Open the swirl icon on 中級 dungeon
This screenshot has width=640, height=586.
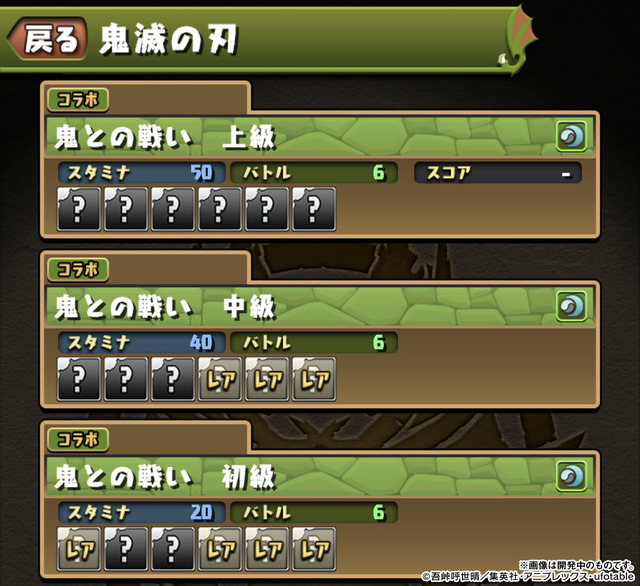pos(571,306)
